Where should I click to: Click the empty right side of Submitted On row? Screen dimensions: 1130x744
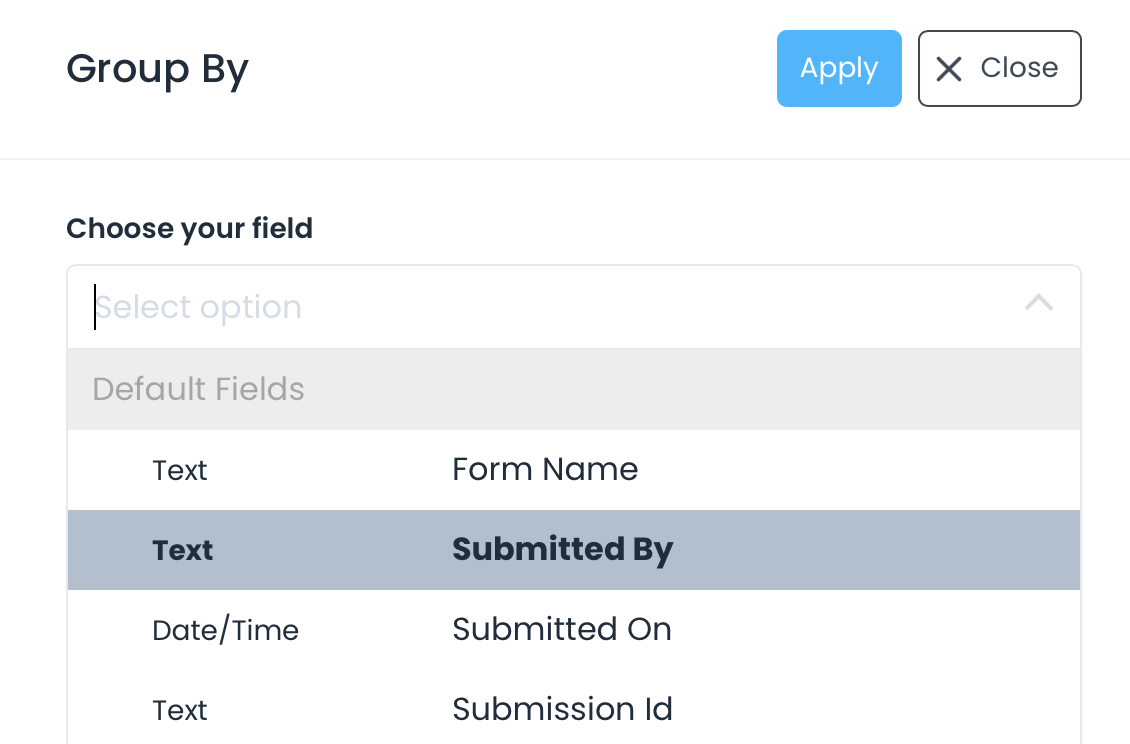coord(900,630)
